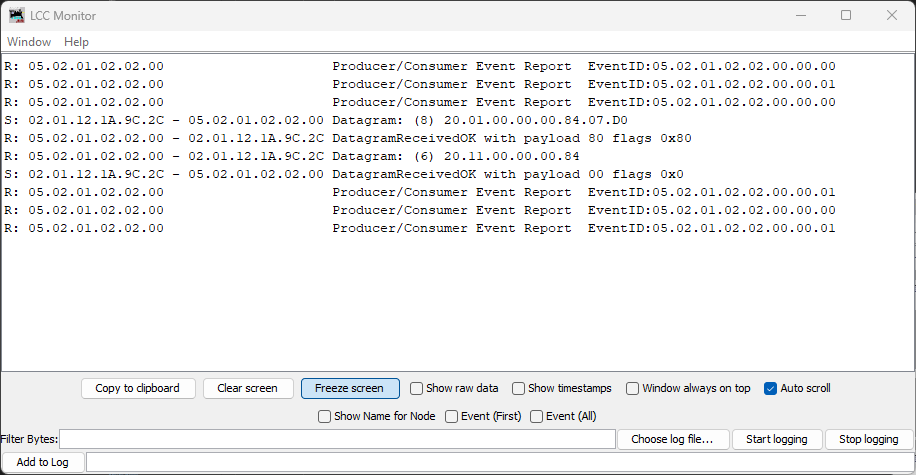
Task: Select DatagramReceivedOK payload 80 flags 0x80 line
Action: (348, 138)
